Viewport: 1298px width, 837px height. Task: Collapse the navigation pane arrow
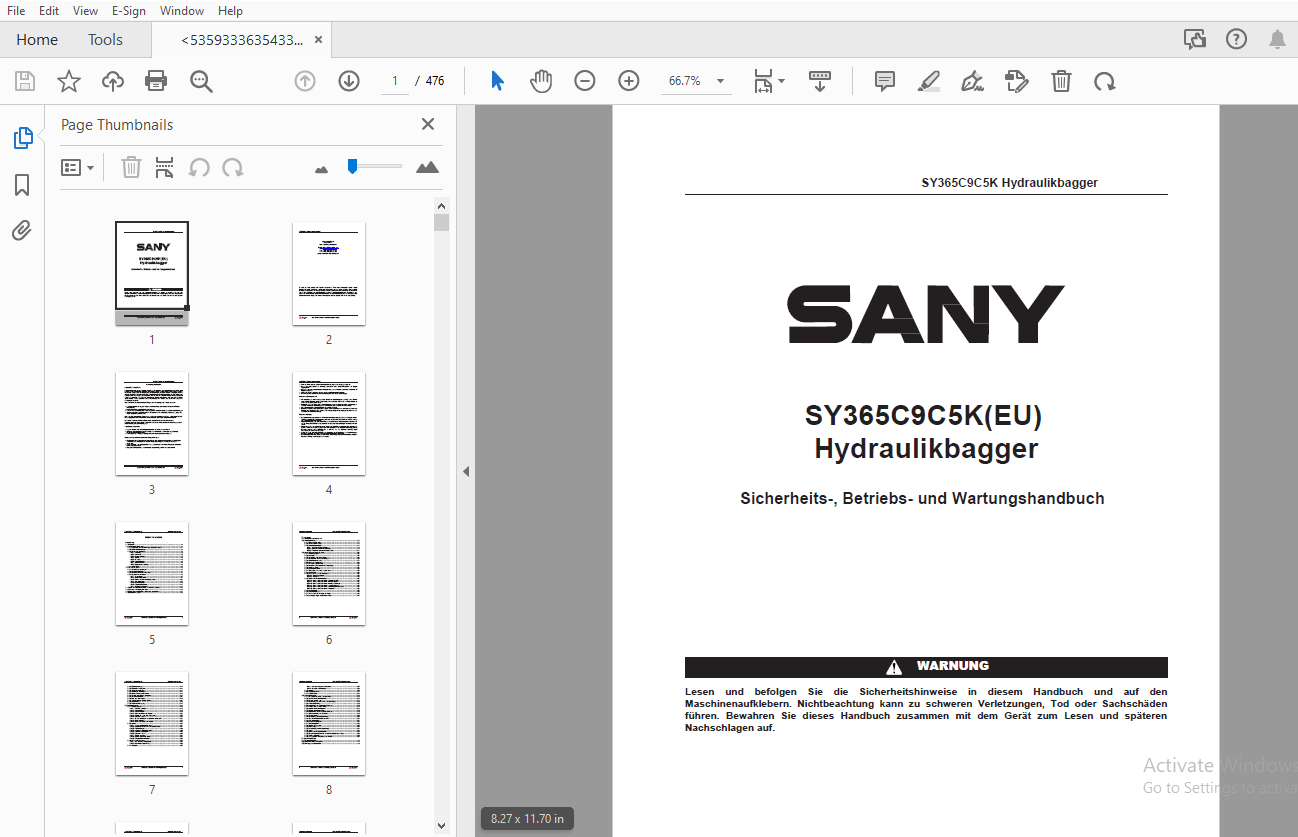point(465,471)
